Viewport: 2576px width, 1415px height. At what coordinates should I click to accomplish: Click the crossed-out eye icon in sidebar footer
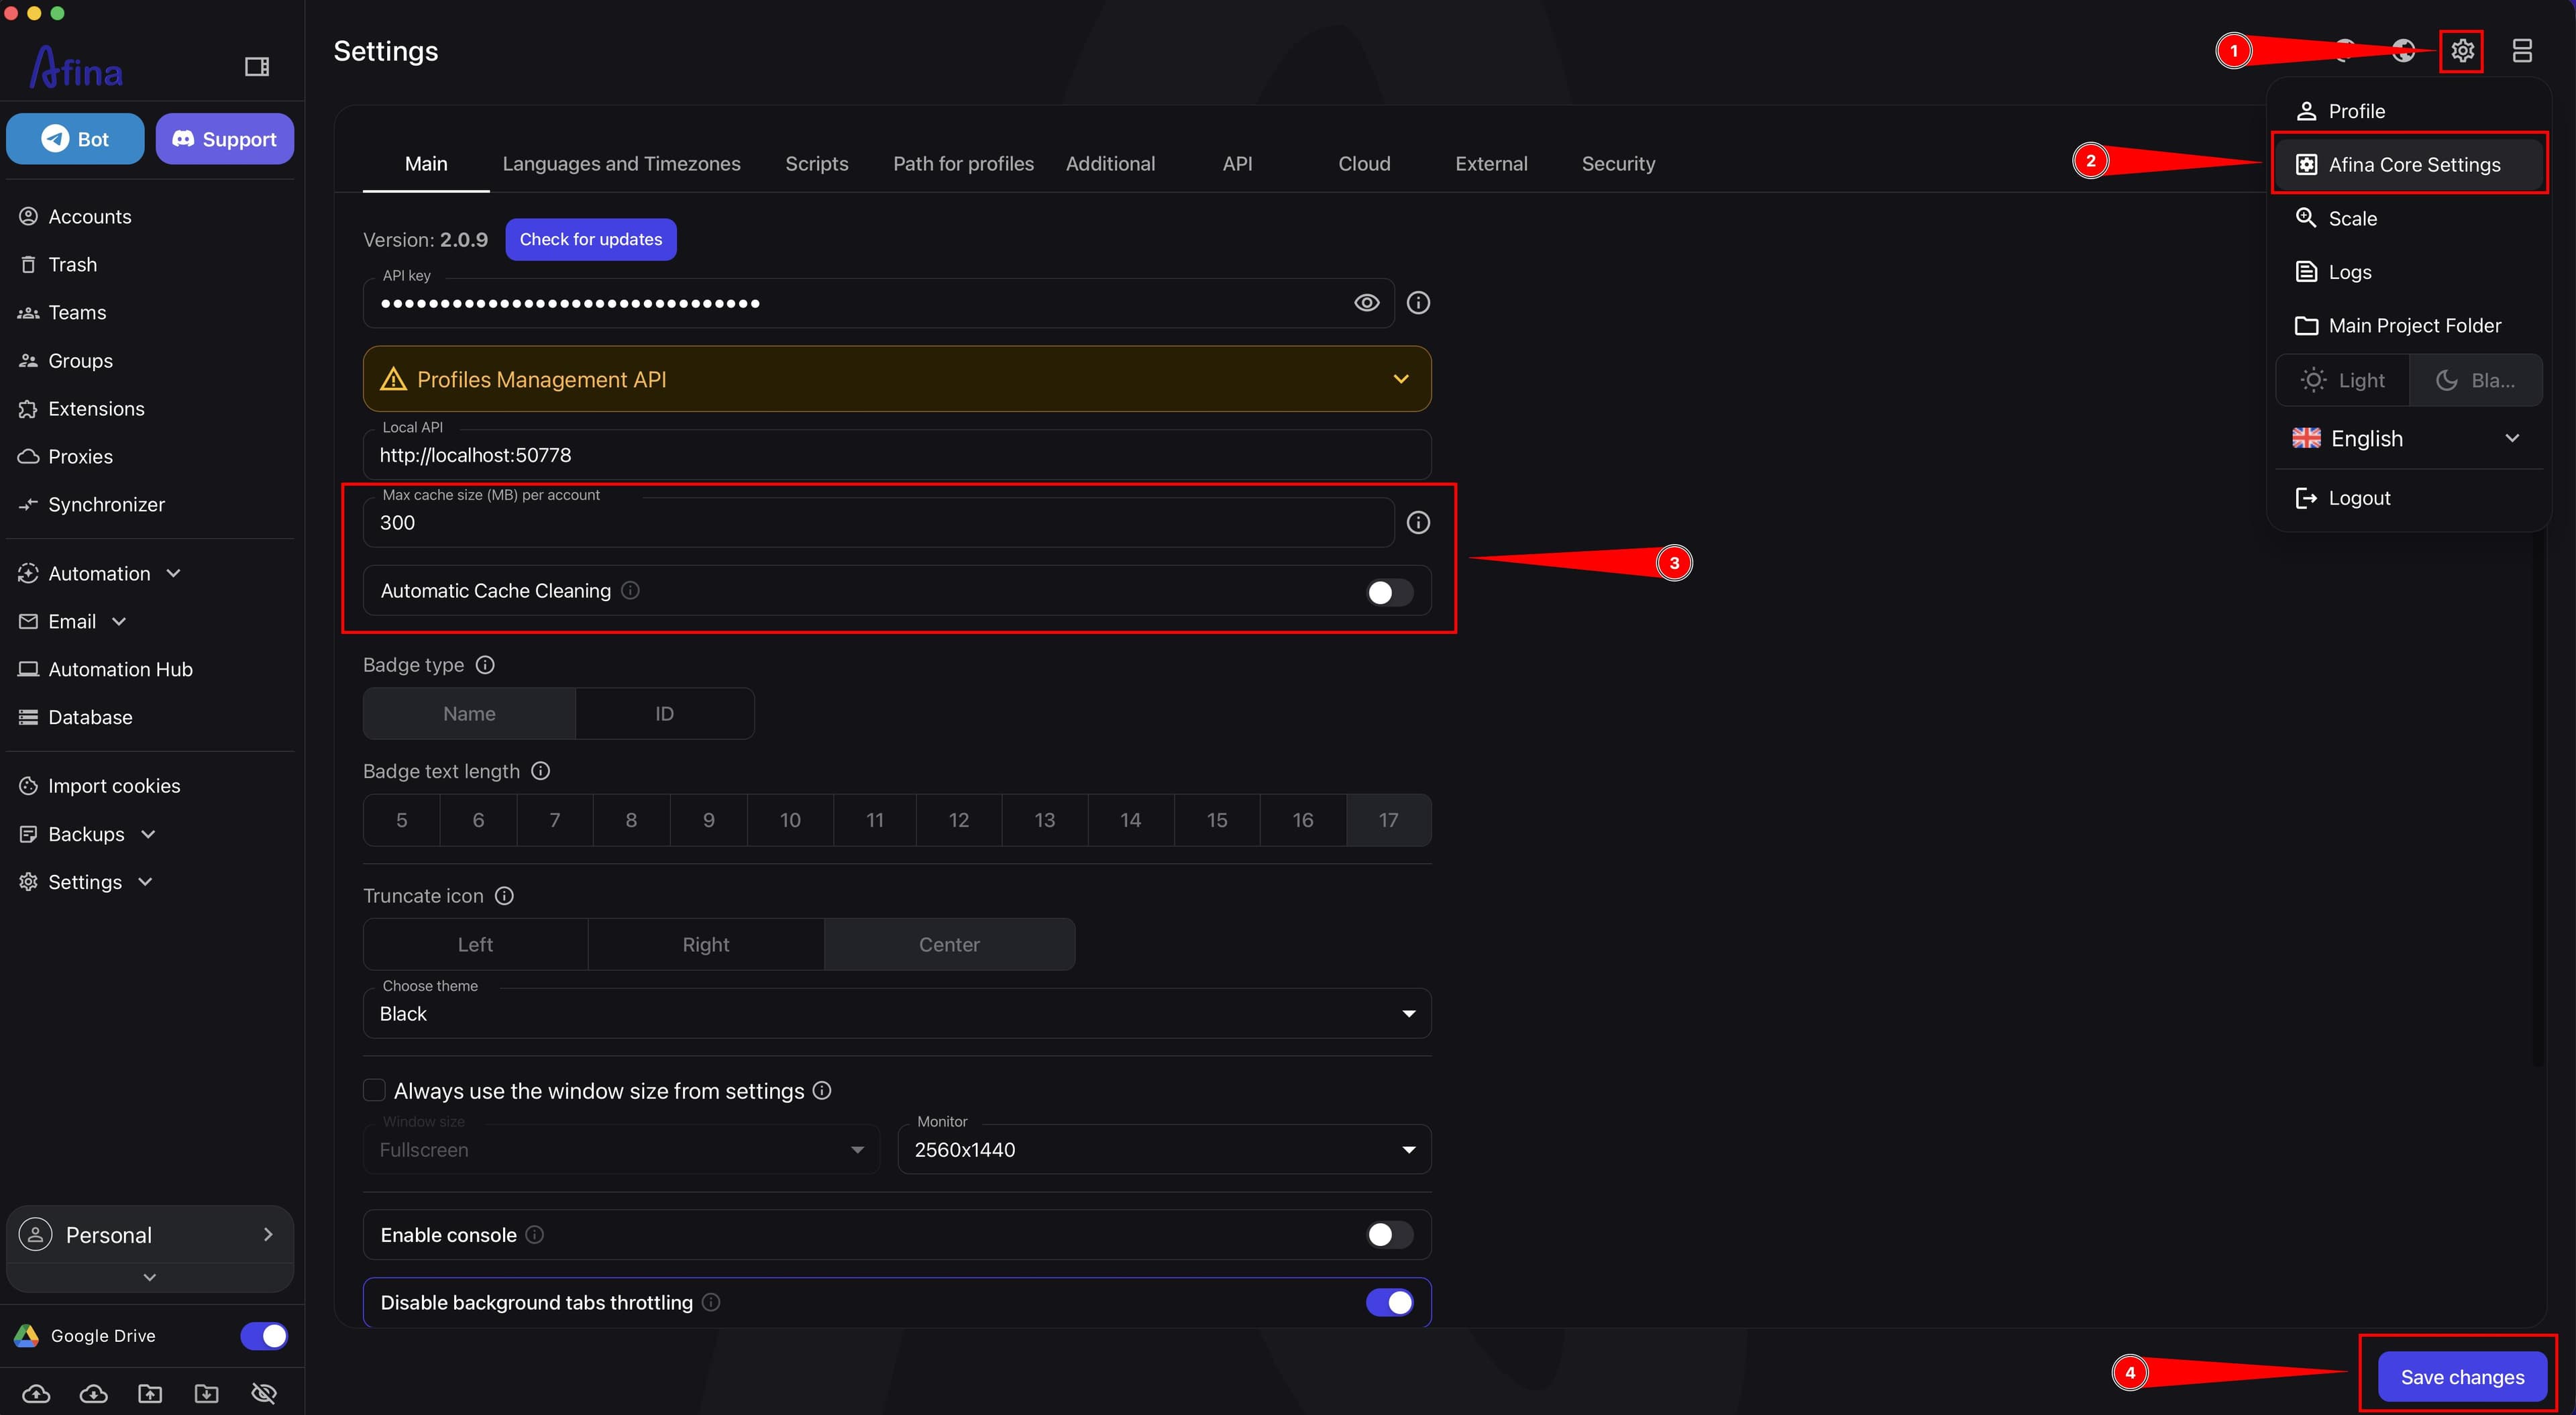click(x=264, y=1393)
